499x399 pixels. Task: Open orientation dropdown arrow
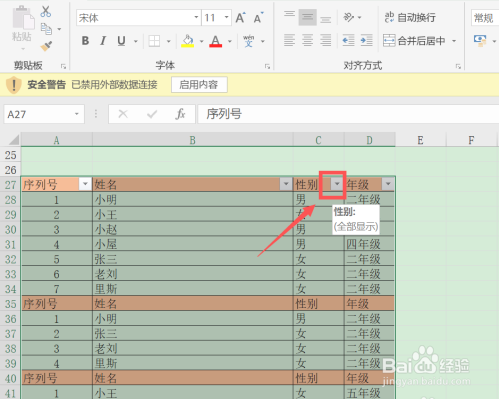pos(359,17)
